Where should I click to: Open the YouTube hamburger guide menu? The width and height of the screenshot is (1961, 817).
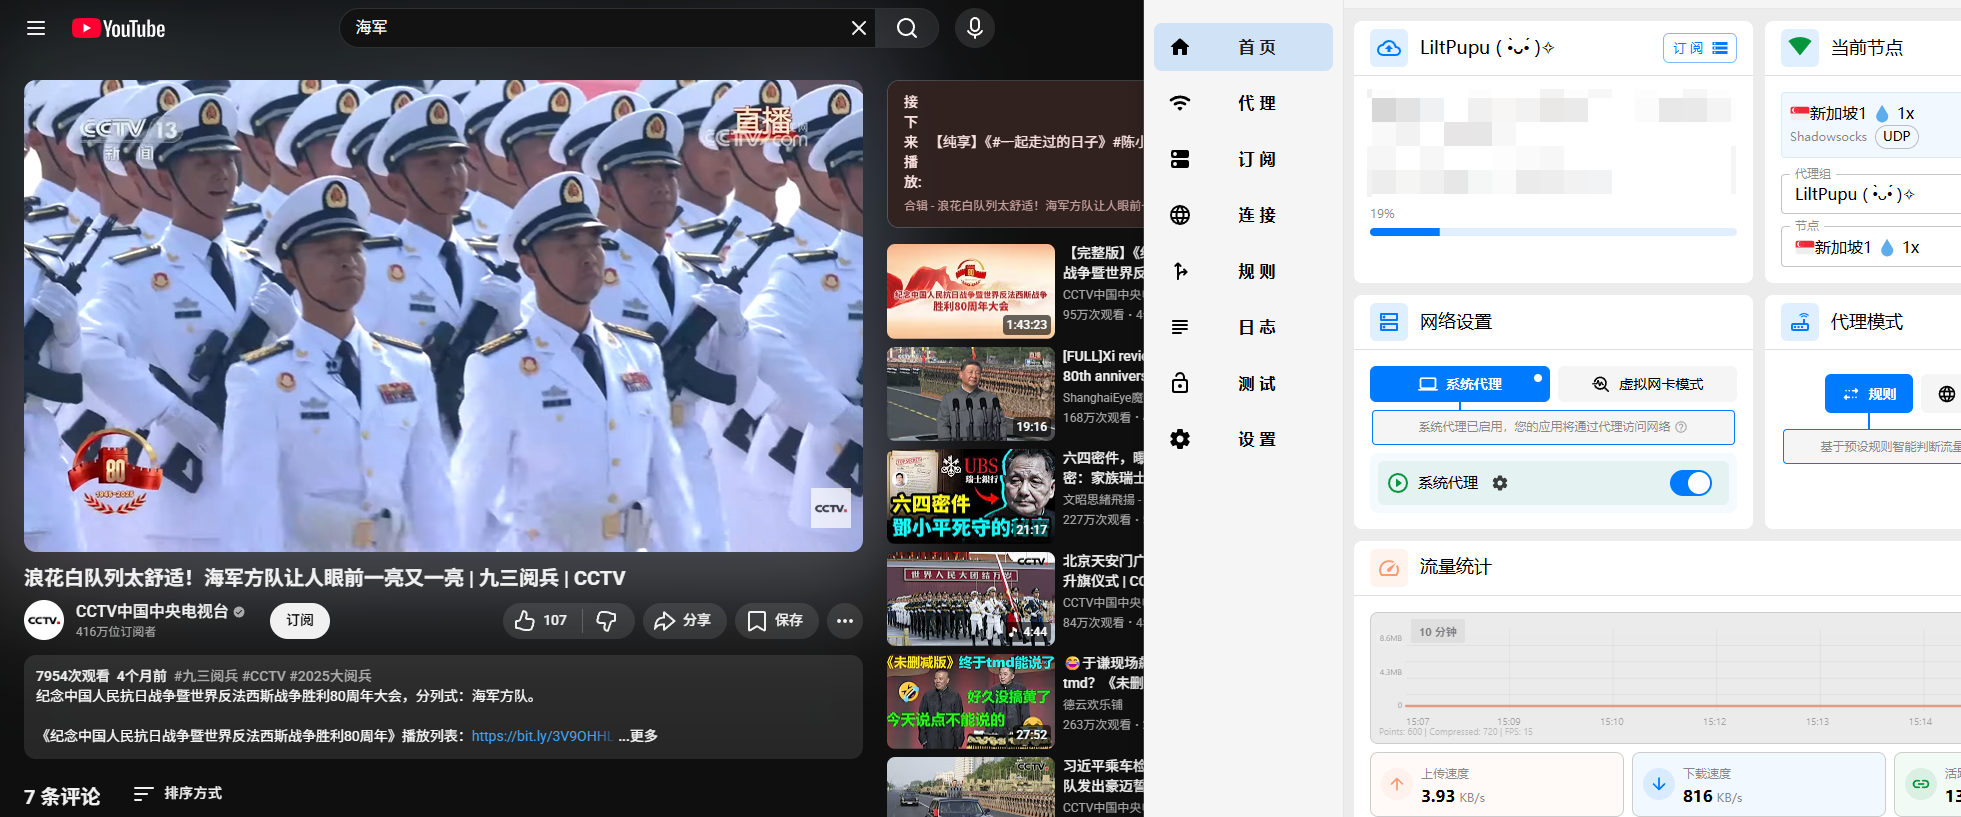tap(36, 28)
